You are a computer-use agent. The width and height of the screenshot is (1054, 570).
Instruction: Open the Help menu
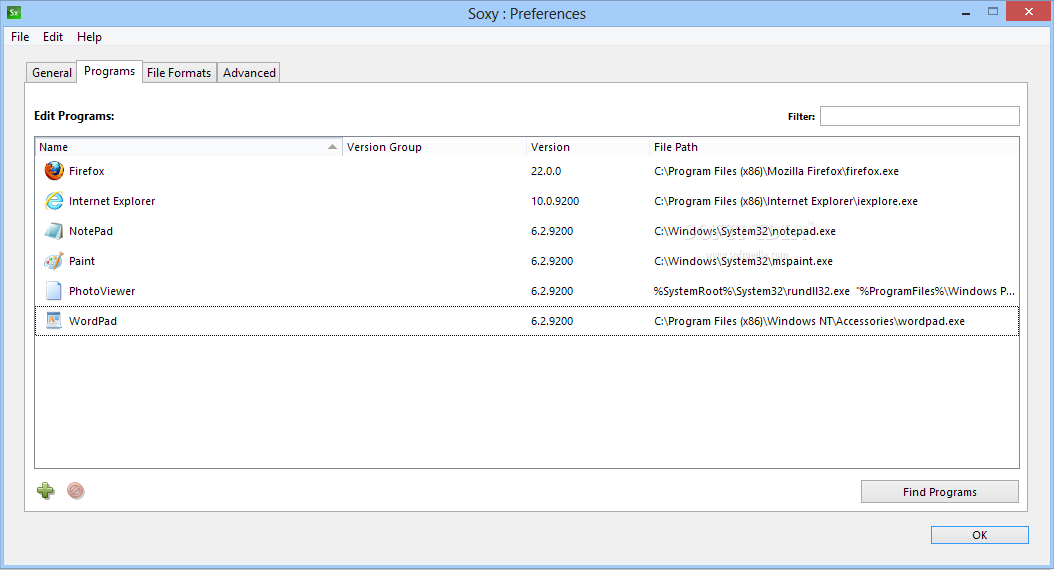pos(89,37)
